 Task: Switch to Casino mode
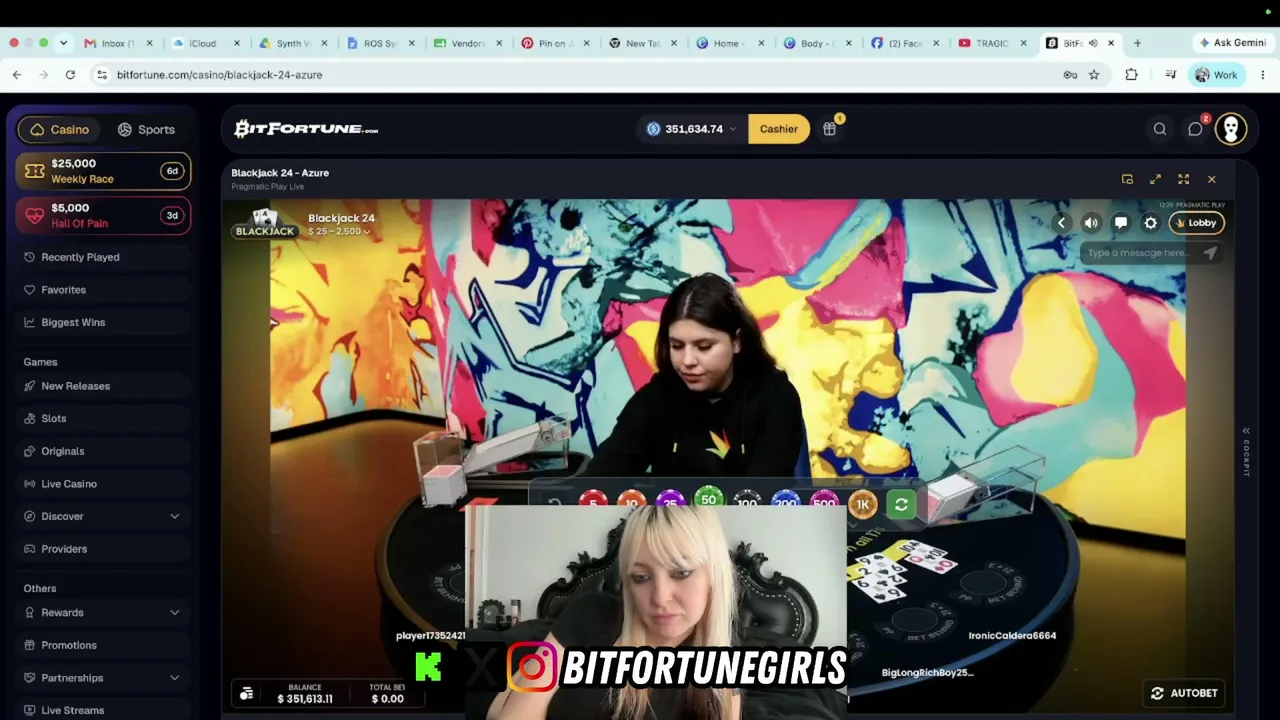(60, 129)
